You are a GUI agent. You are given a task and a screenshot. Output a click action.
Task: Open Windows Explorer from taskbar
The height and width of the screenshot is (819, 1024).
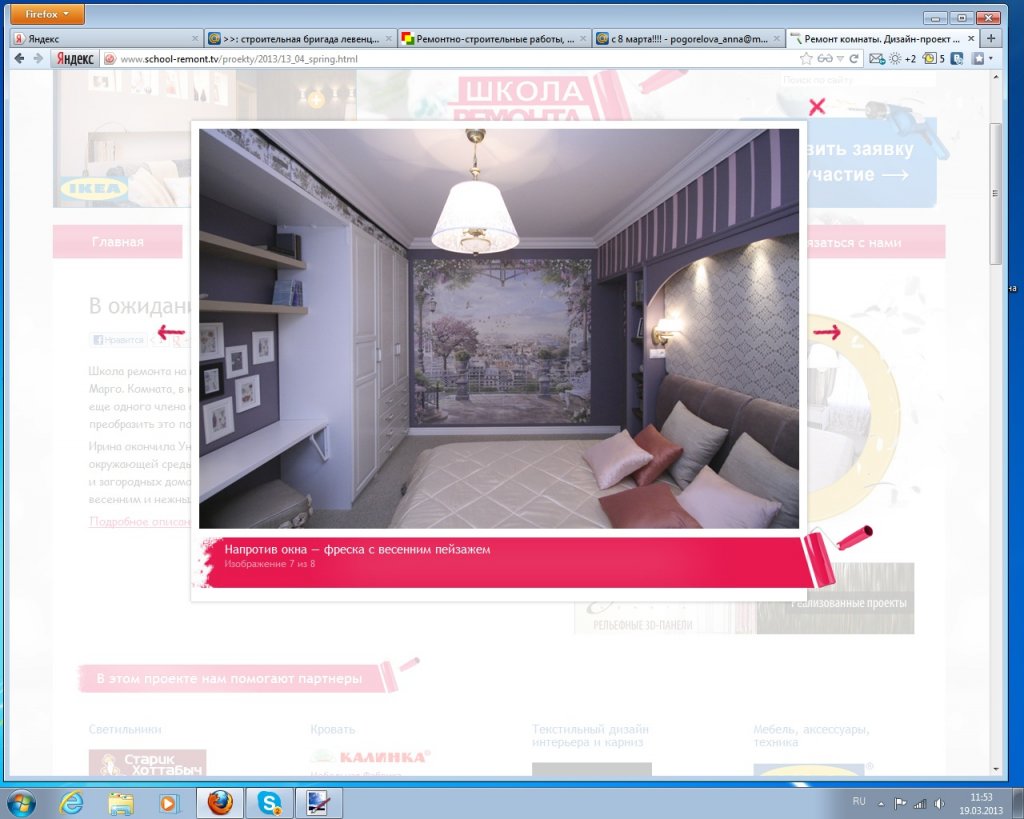[x=120, y=803]
